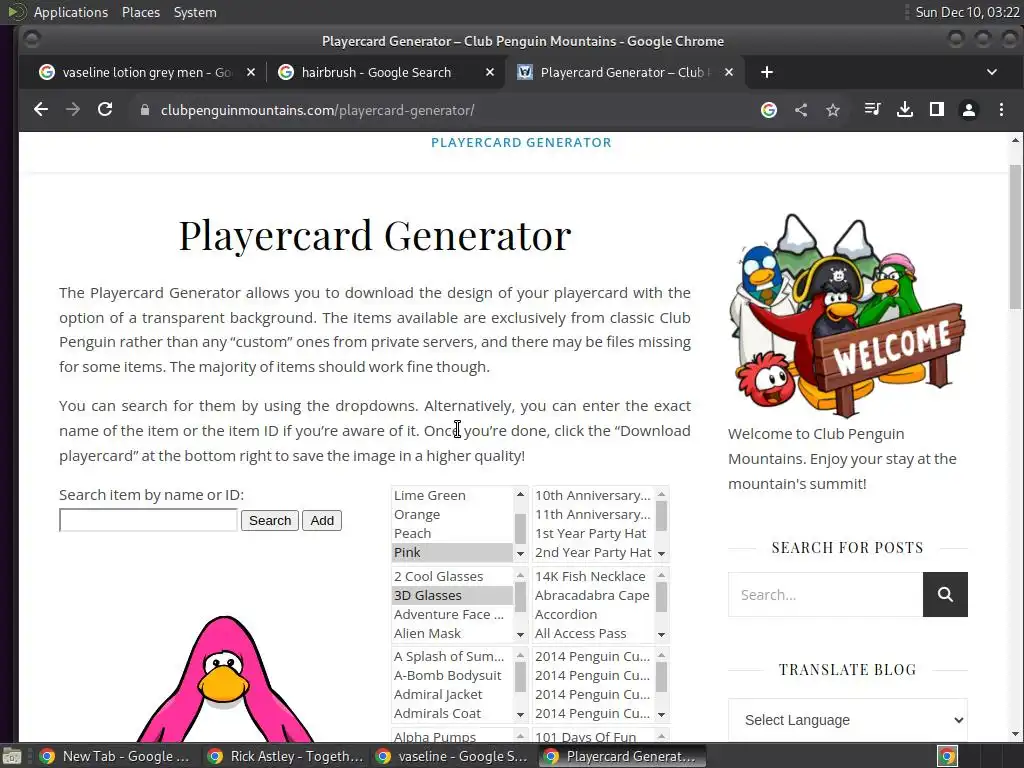Click down arrow of head items list

(662, 553)
